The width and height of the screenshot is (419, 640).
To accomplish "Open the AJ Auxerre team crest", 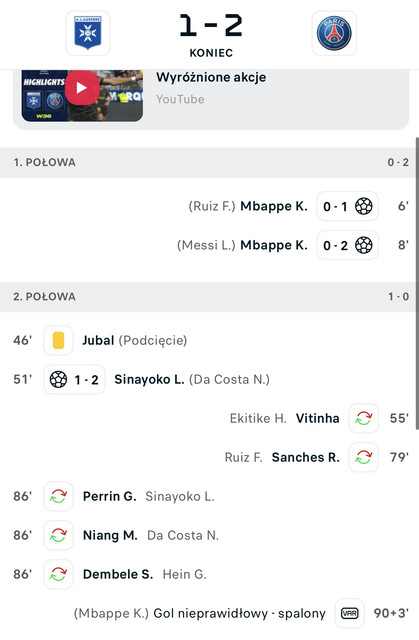I will (88, 33).
